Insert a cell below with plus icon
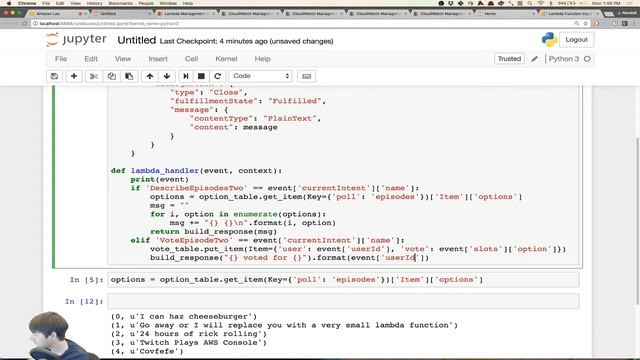Image resolution: width=640 pixels, height=360 pixels. pos(74,76)
